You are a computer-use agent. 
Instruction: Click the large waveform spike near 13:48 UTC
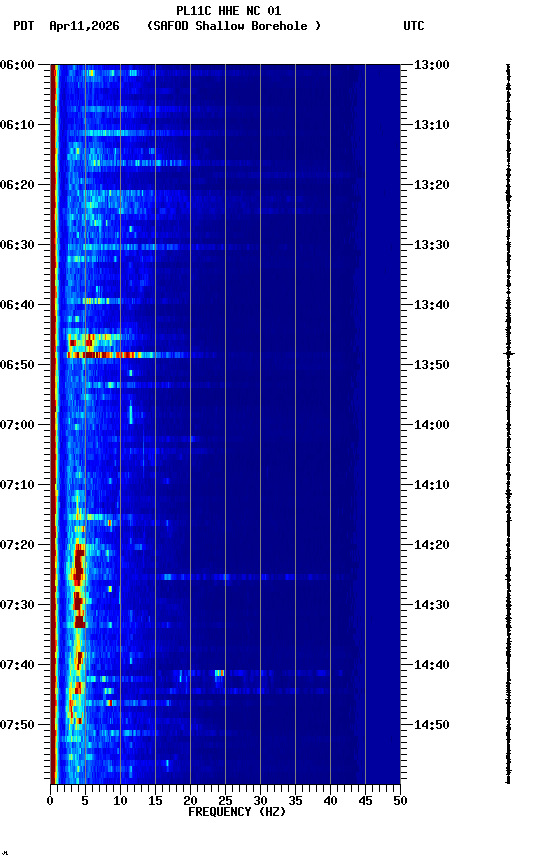508,353
